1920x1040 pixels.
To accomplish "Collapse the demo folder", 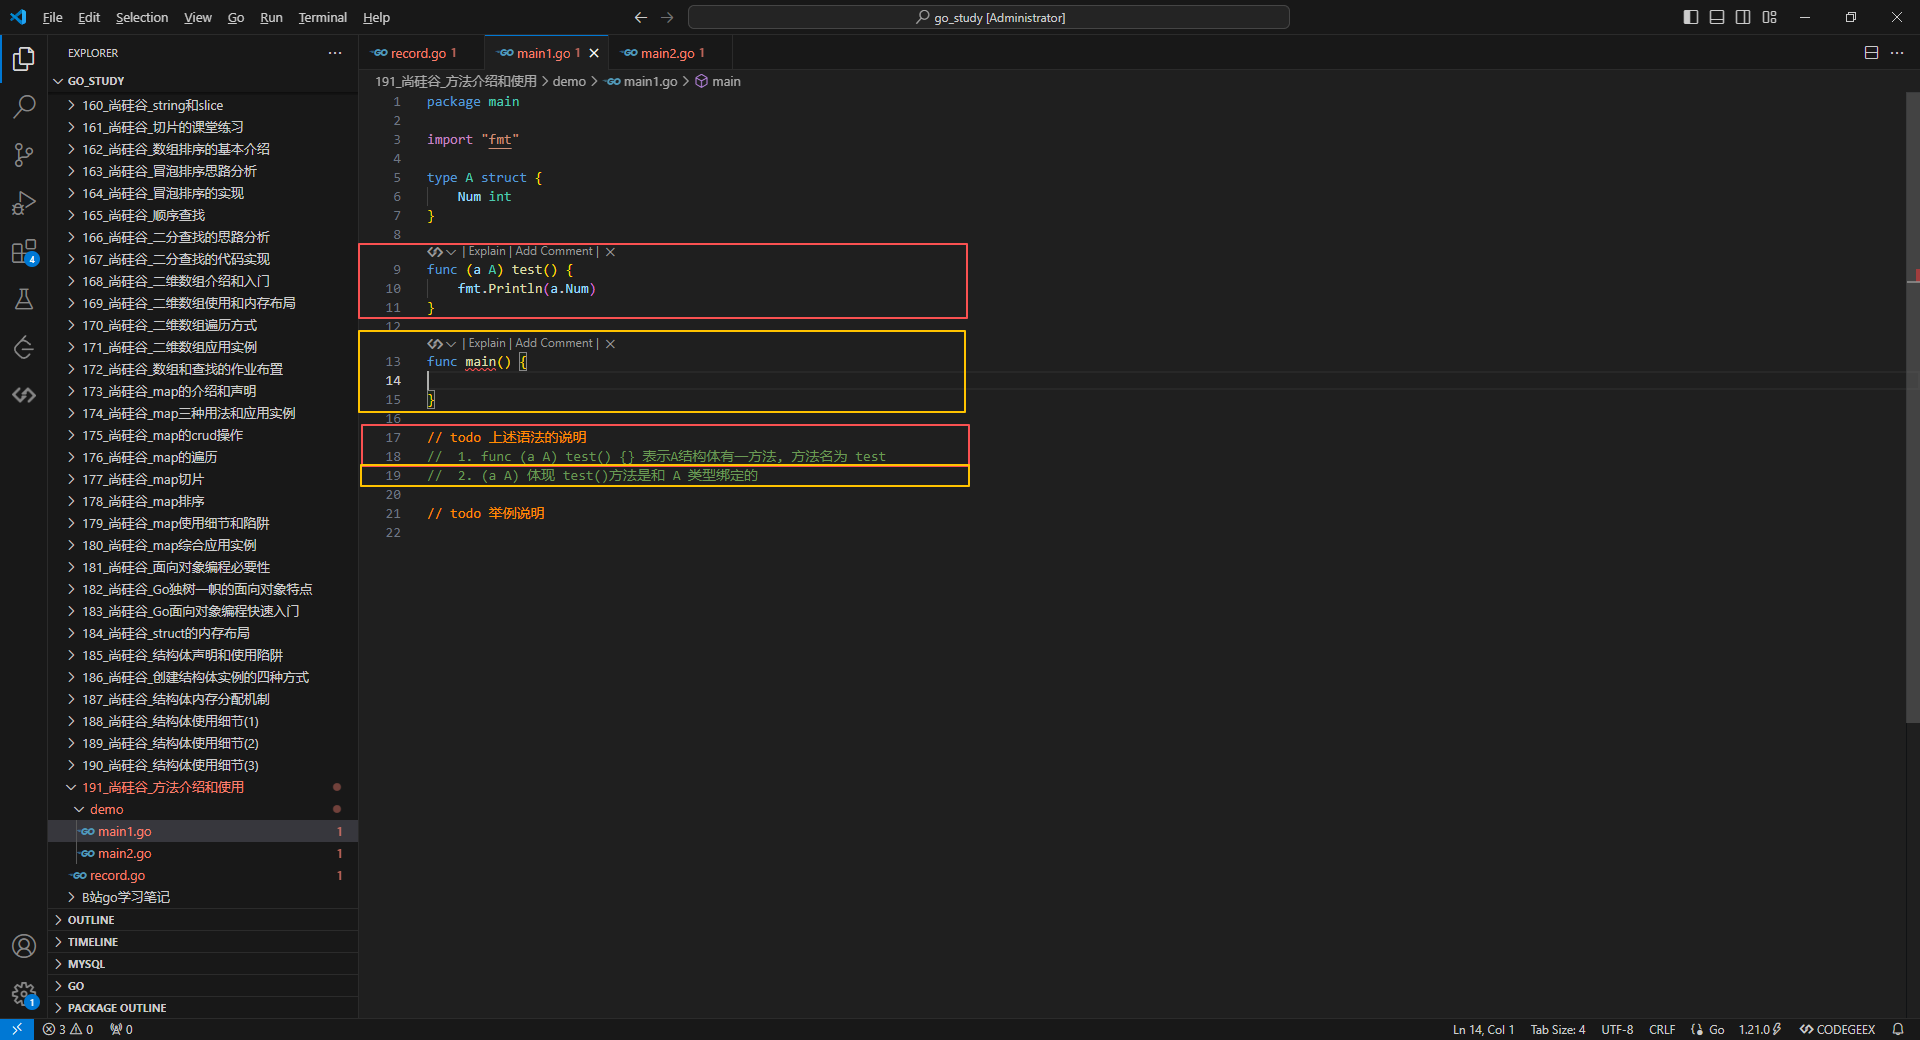I will [203, 809].
